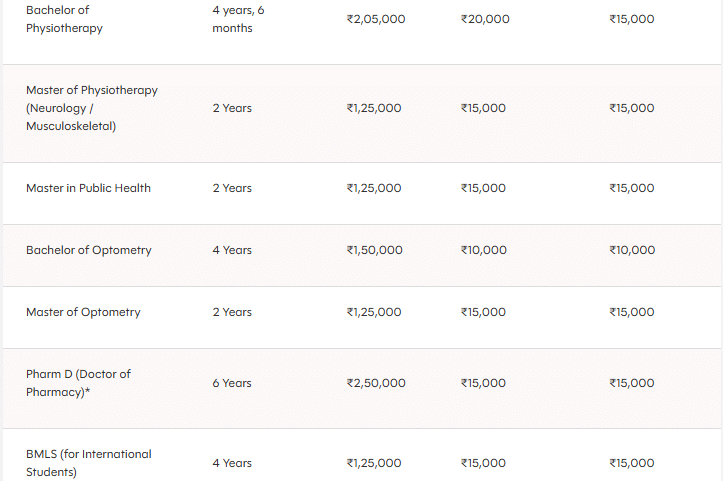Select the 6 Years duration cell

(232, 383)
